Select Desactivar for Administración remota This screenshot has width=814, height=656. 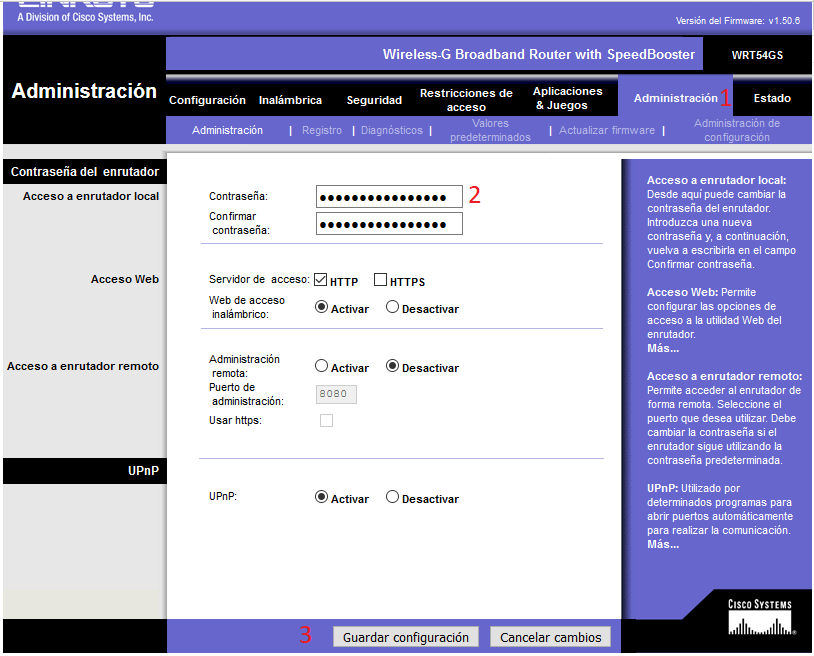tap(392, 366)
